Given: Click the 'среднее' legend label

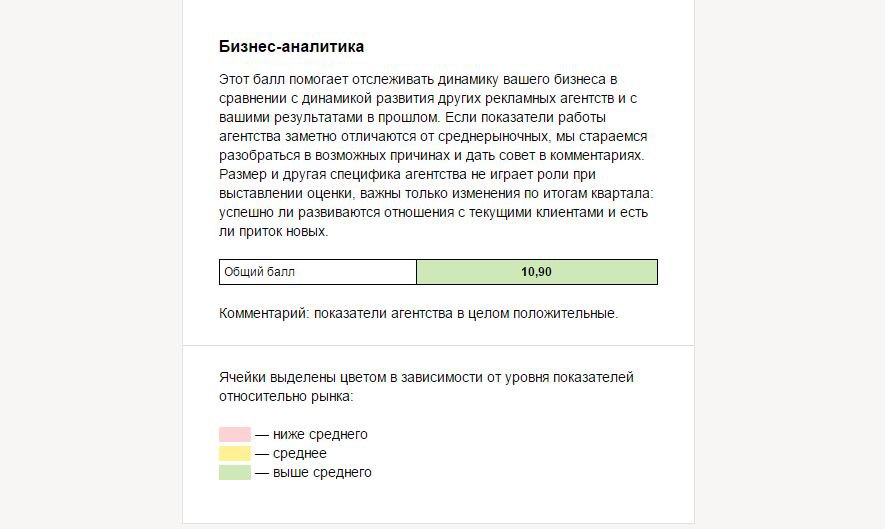Looking at the screenshot, I should pyautogui.click(x=299, y=454).
